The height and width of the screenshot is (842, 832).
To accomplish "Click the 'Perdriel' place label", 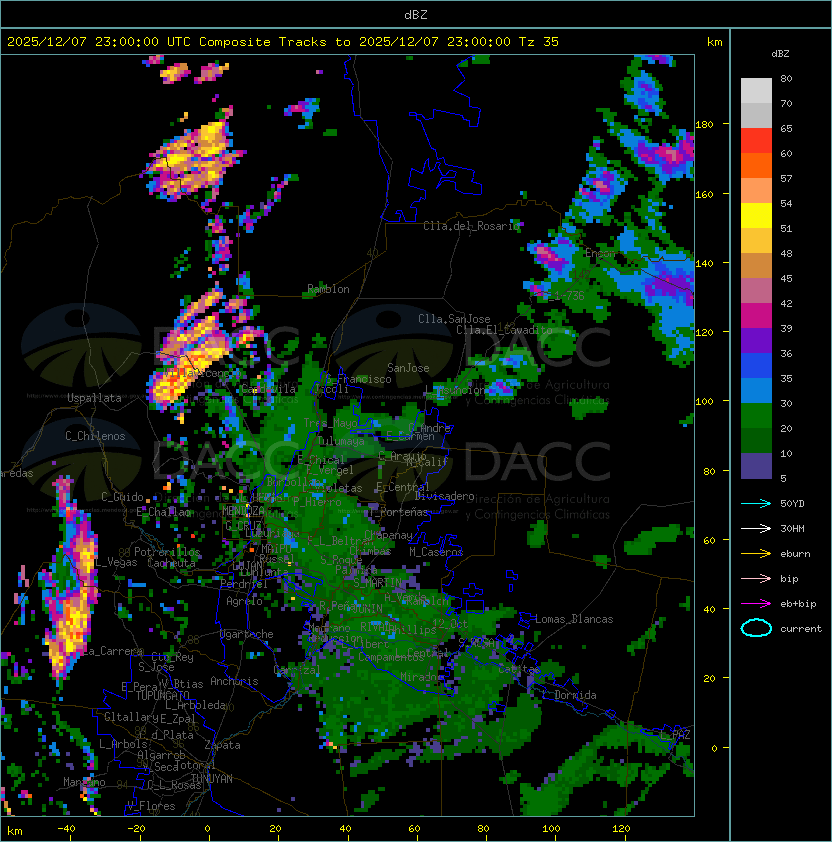I will click(x=244, y=584).
